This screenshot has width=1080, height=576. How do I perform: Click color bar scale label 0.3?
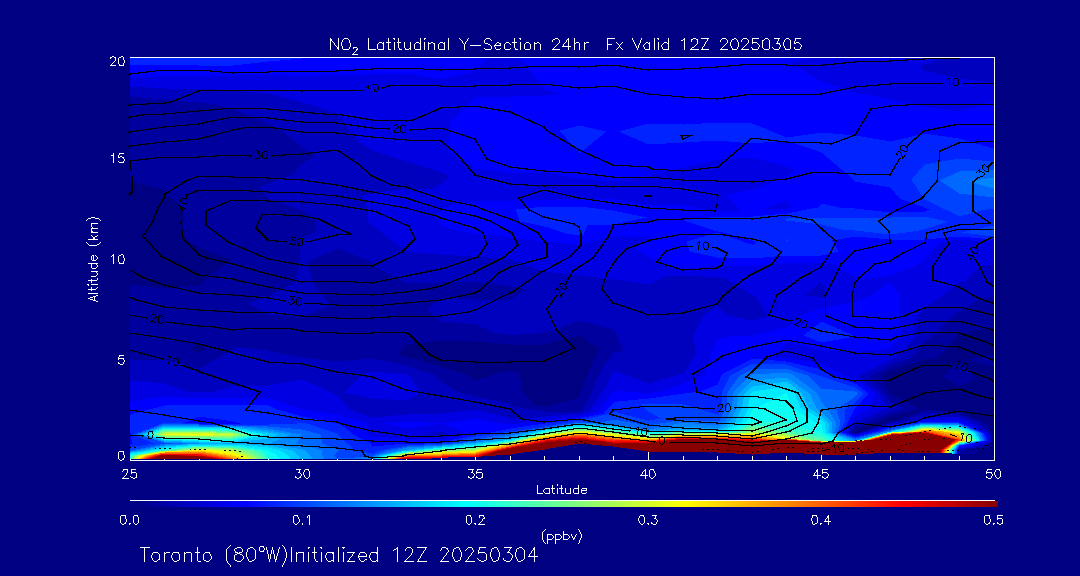point(648,521)
